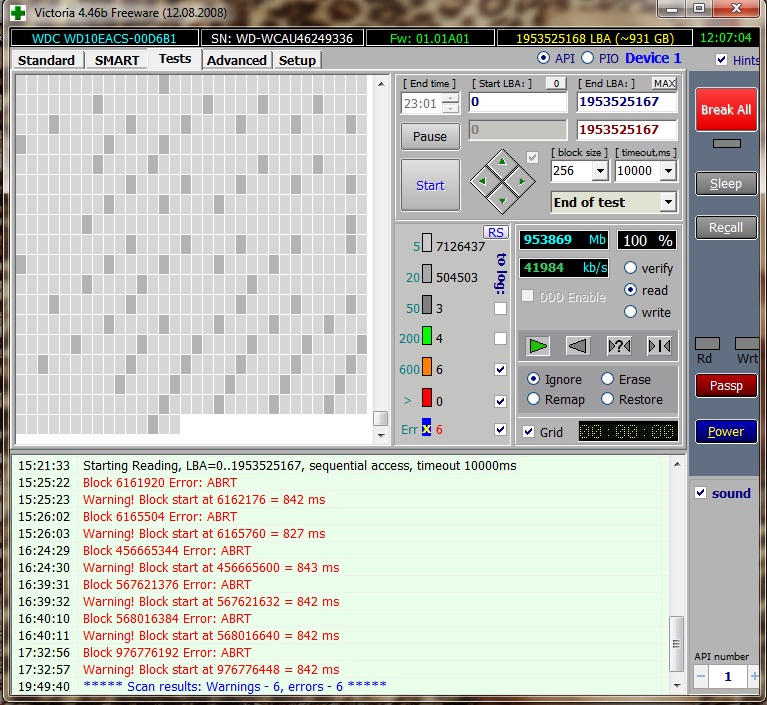This screenshot has width=767, height=705.
Task: Click the jump to end marker button
Action: tap(659, 346)
